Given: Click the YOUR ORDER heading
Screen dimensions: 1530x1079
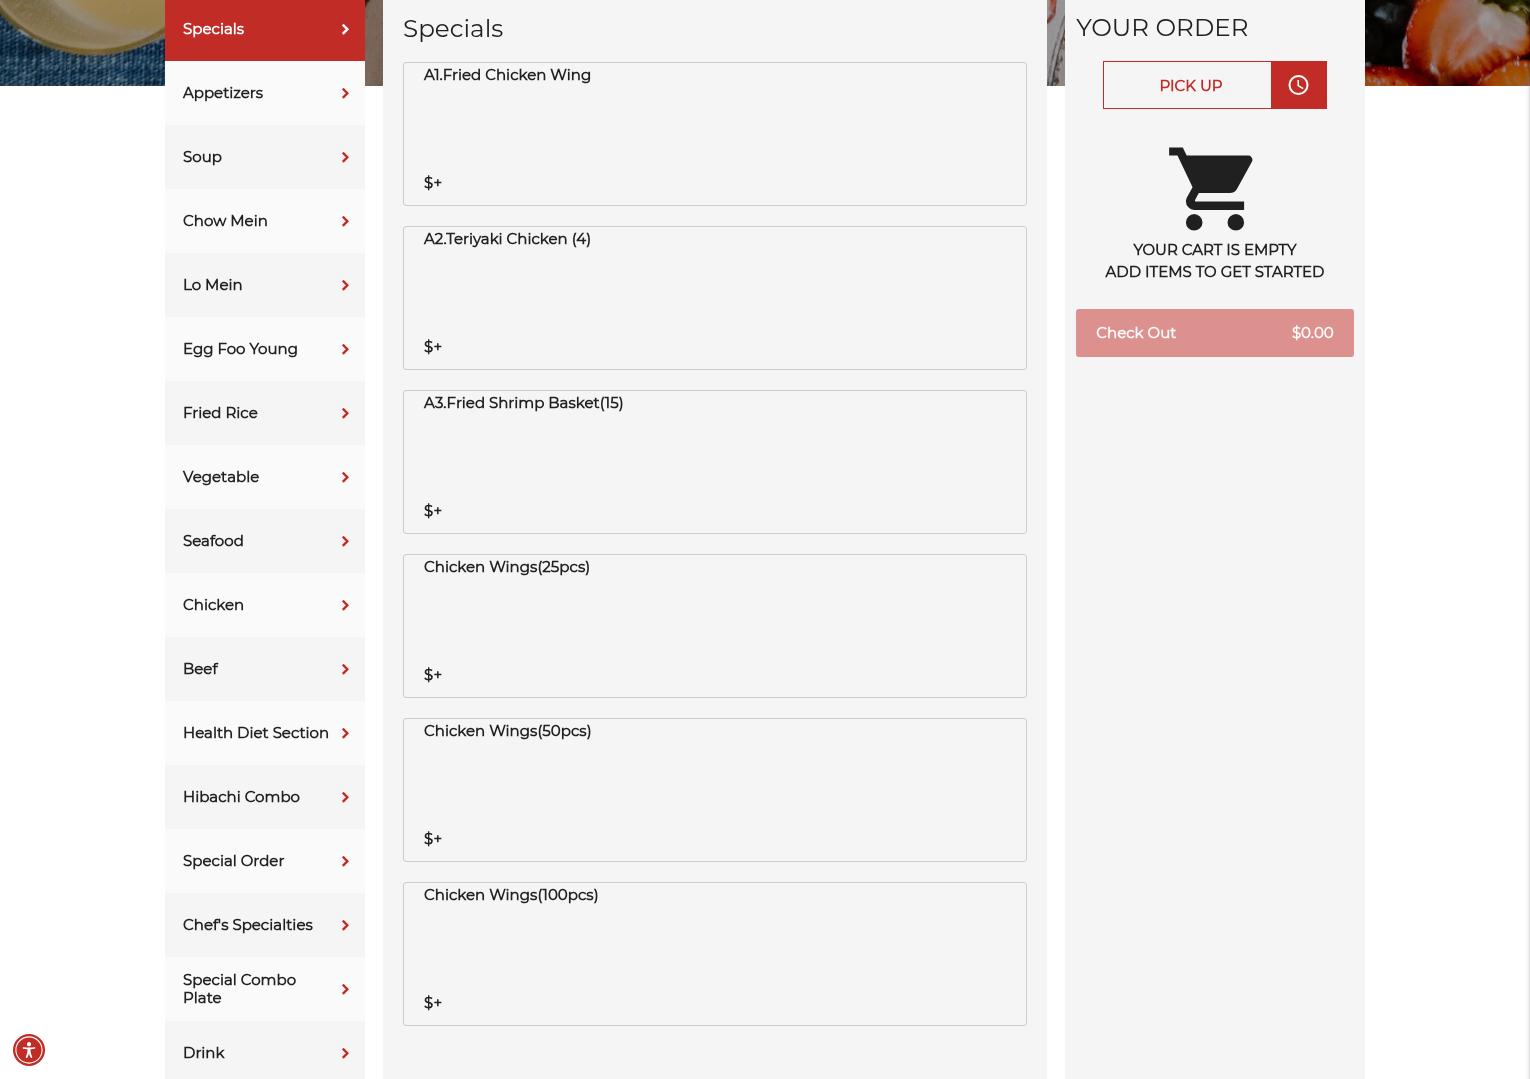Looking at the screenshot, I should pyautogui.click(x=1162, y=28).
